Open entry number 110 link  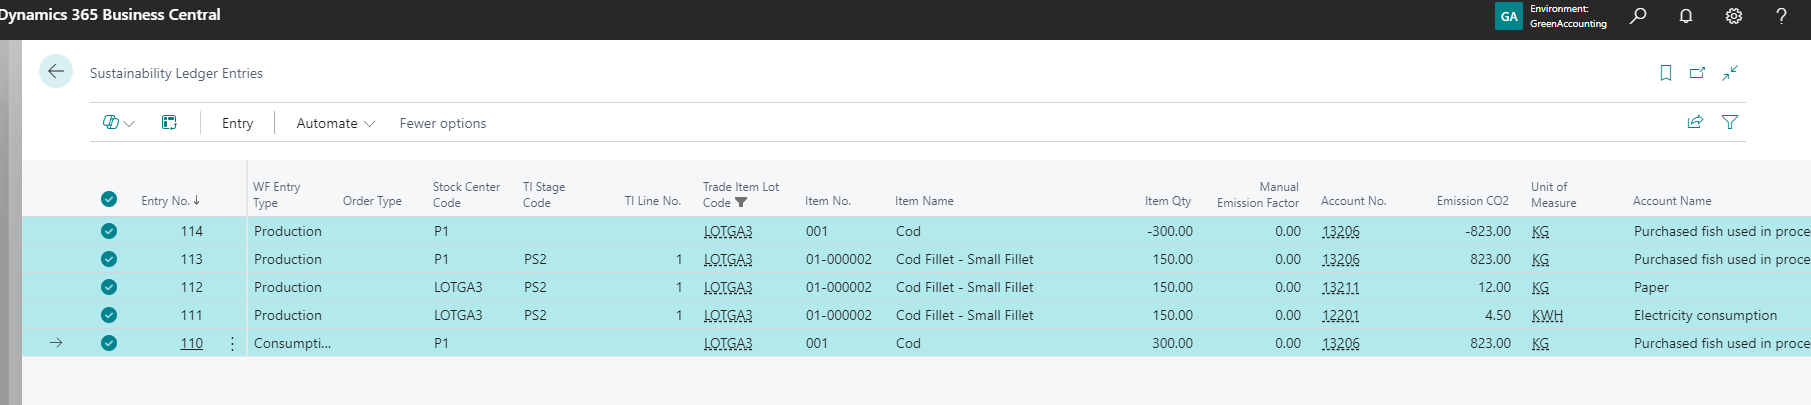coord(191,343)
